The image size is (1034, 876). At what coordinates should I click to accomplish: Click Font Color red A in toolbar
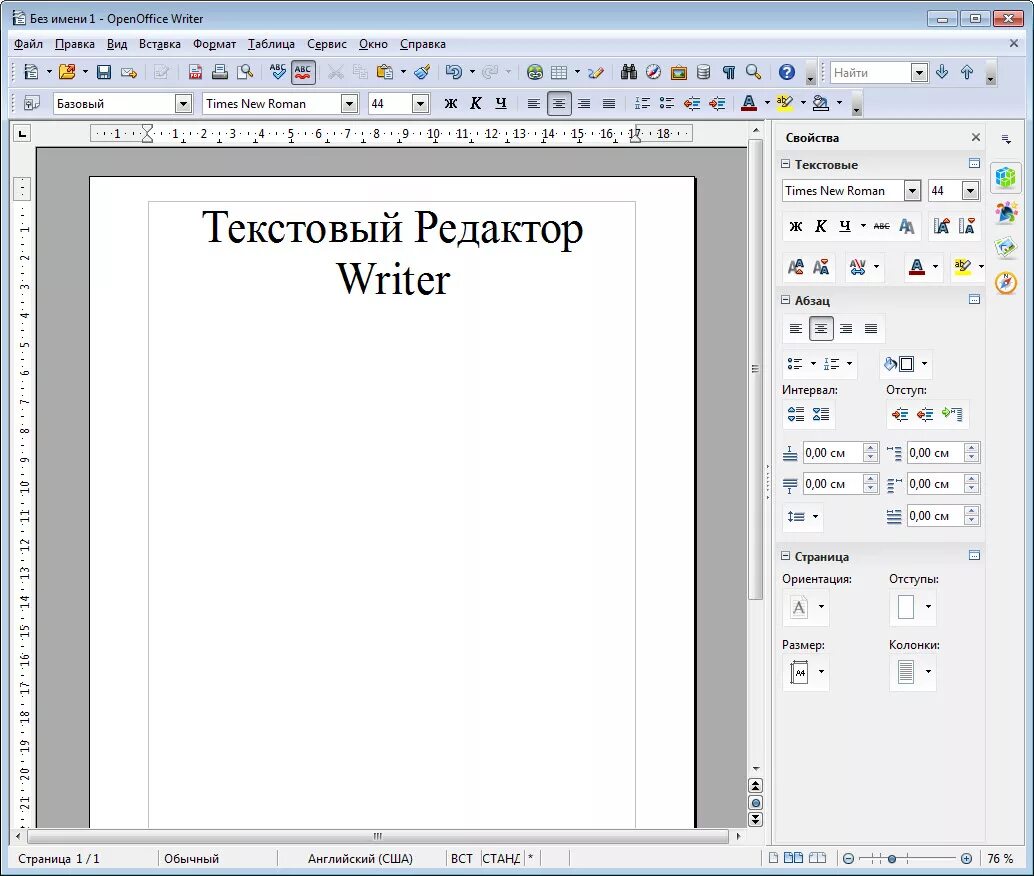[x=748, y=104]
